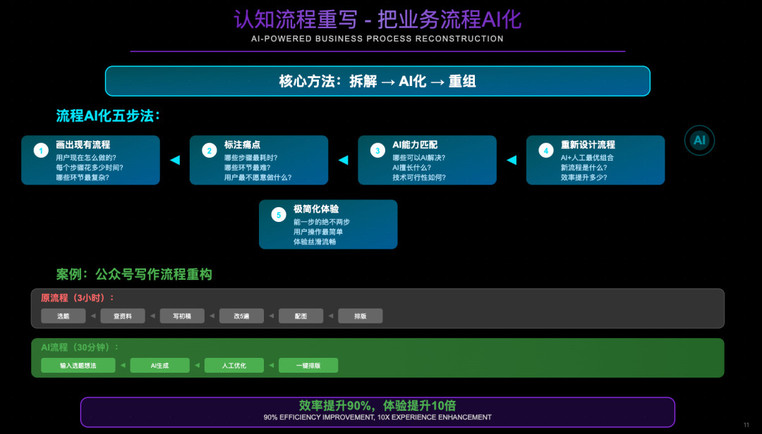
Task: Click the green AI生成 chip
Action: 160,365
